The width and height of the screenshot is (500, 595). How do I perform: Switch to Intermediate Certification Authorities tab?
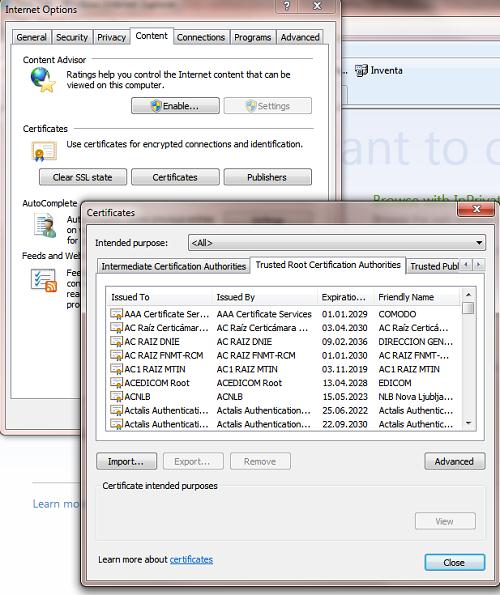click(174, 266)
